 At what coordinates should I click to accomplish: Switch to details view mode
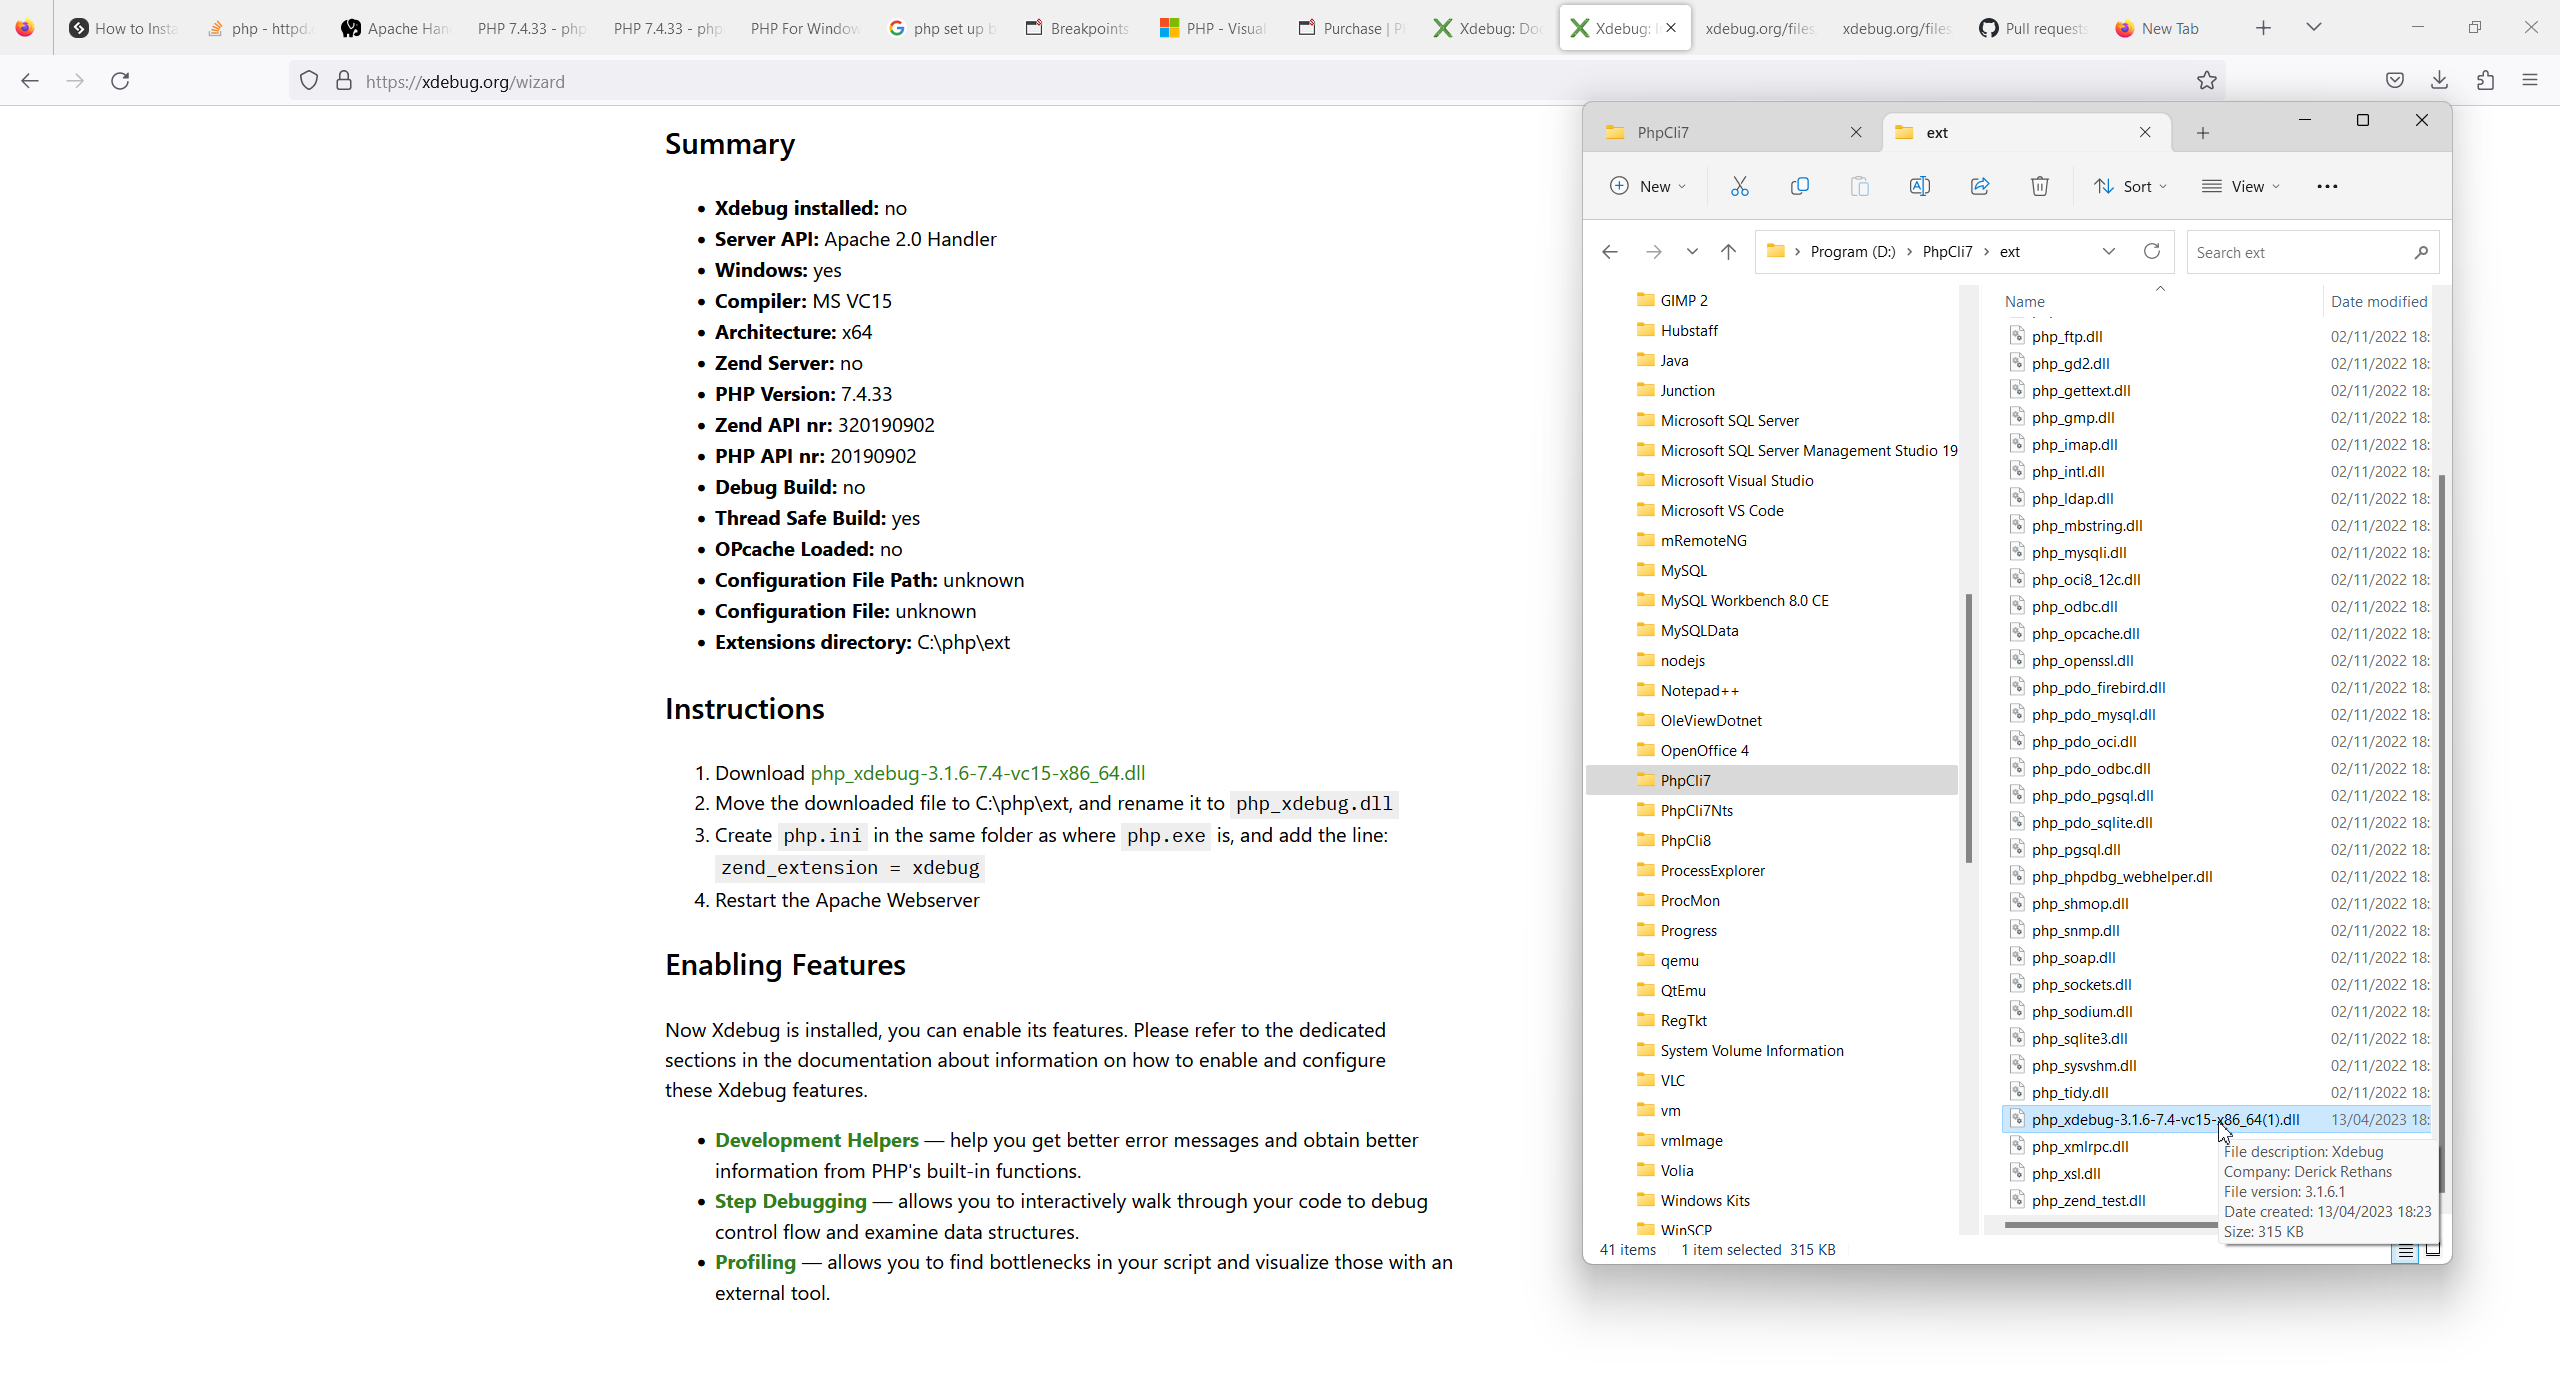[2405, 1250]
